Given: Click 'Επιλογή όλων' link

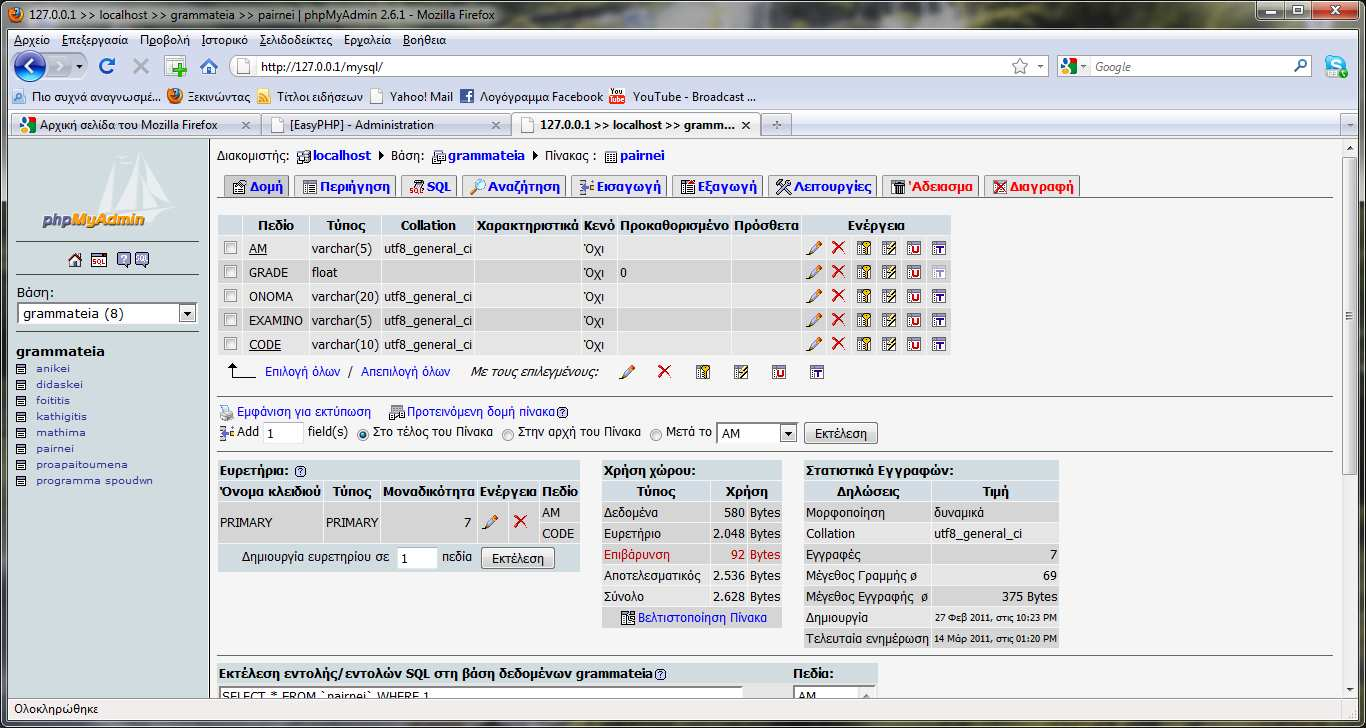Looking at the screenshot, I should click(x=302, y=371).
